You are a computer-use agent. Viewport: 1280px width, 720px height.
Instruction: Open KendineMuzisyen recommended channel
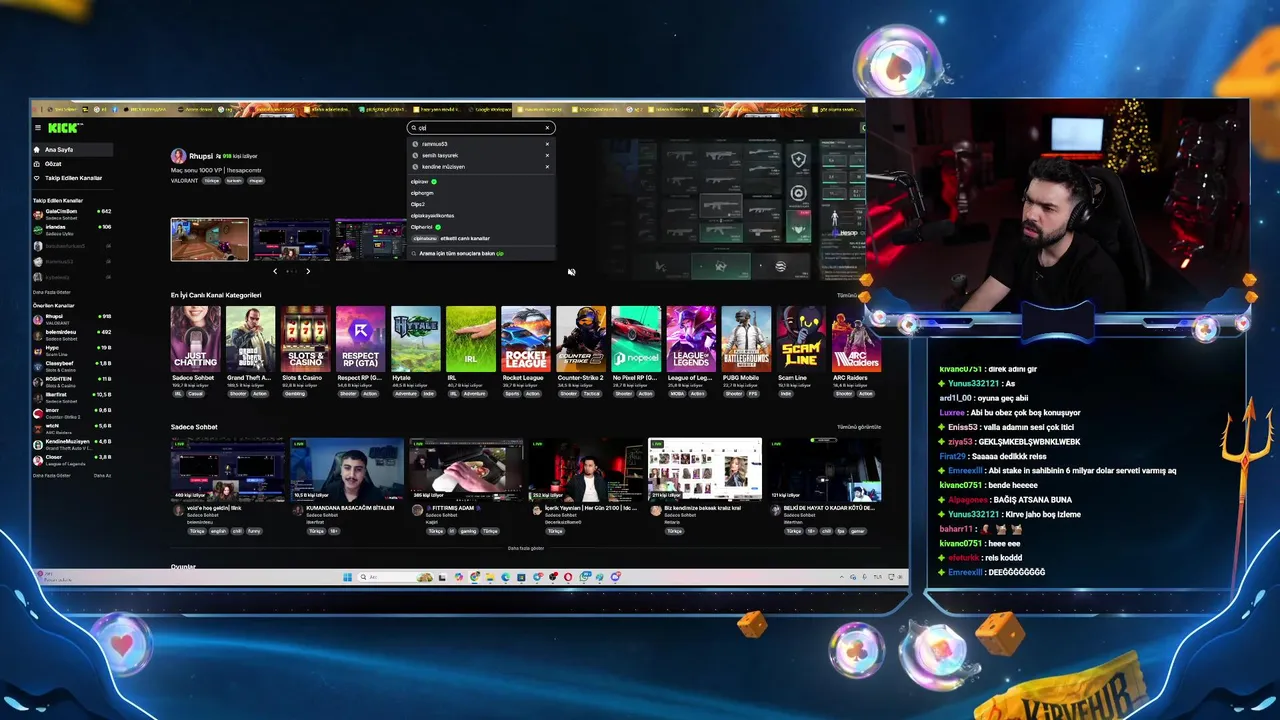(72, 443)
